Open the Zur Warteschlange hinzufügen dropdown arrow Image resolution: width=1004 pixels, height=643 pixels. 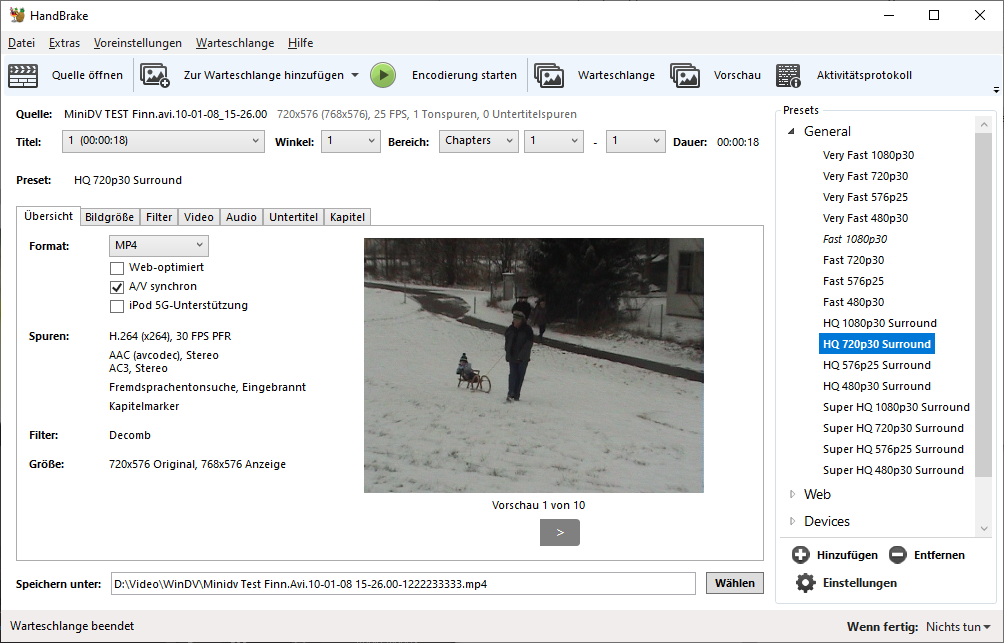(x=355, y=75)
